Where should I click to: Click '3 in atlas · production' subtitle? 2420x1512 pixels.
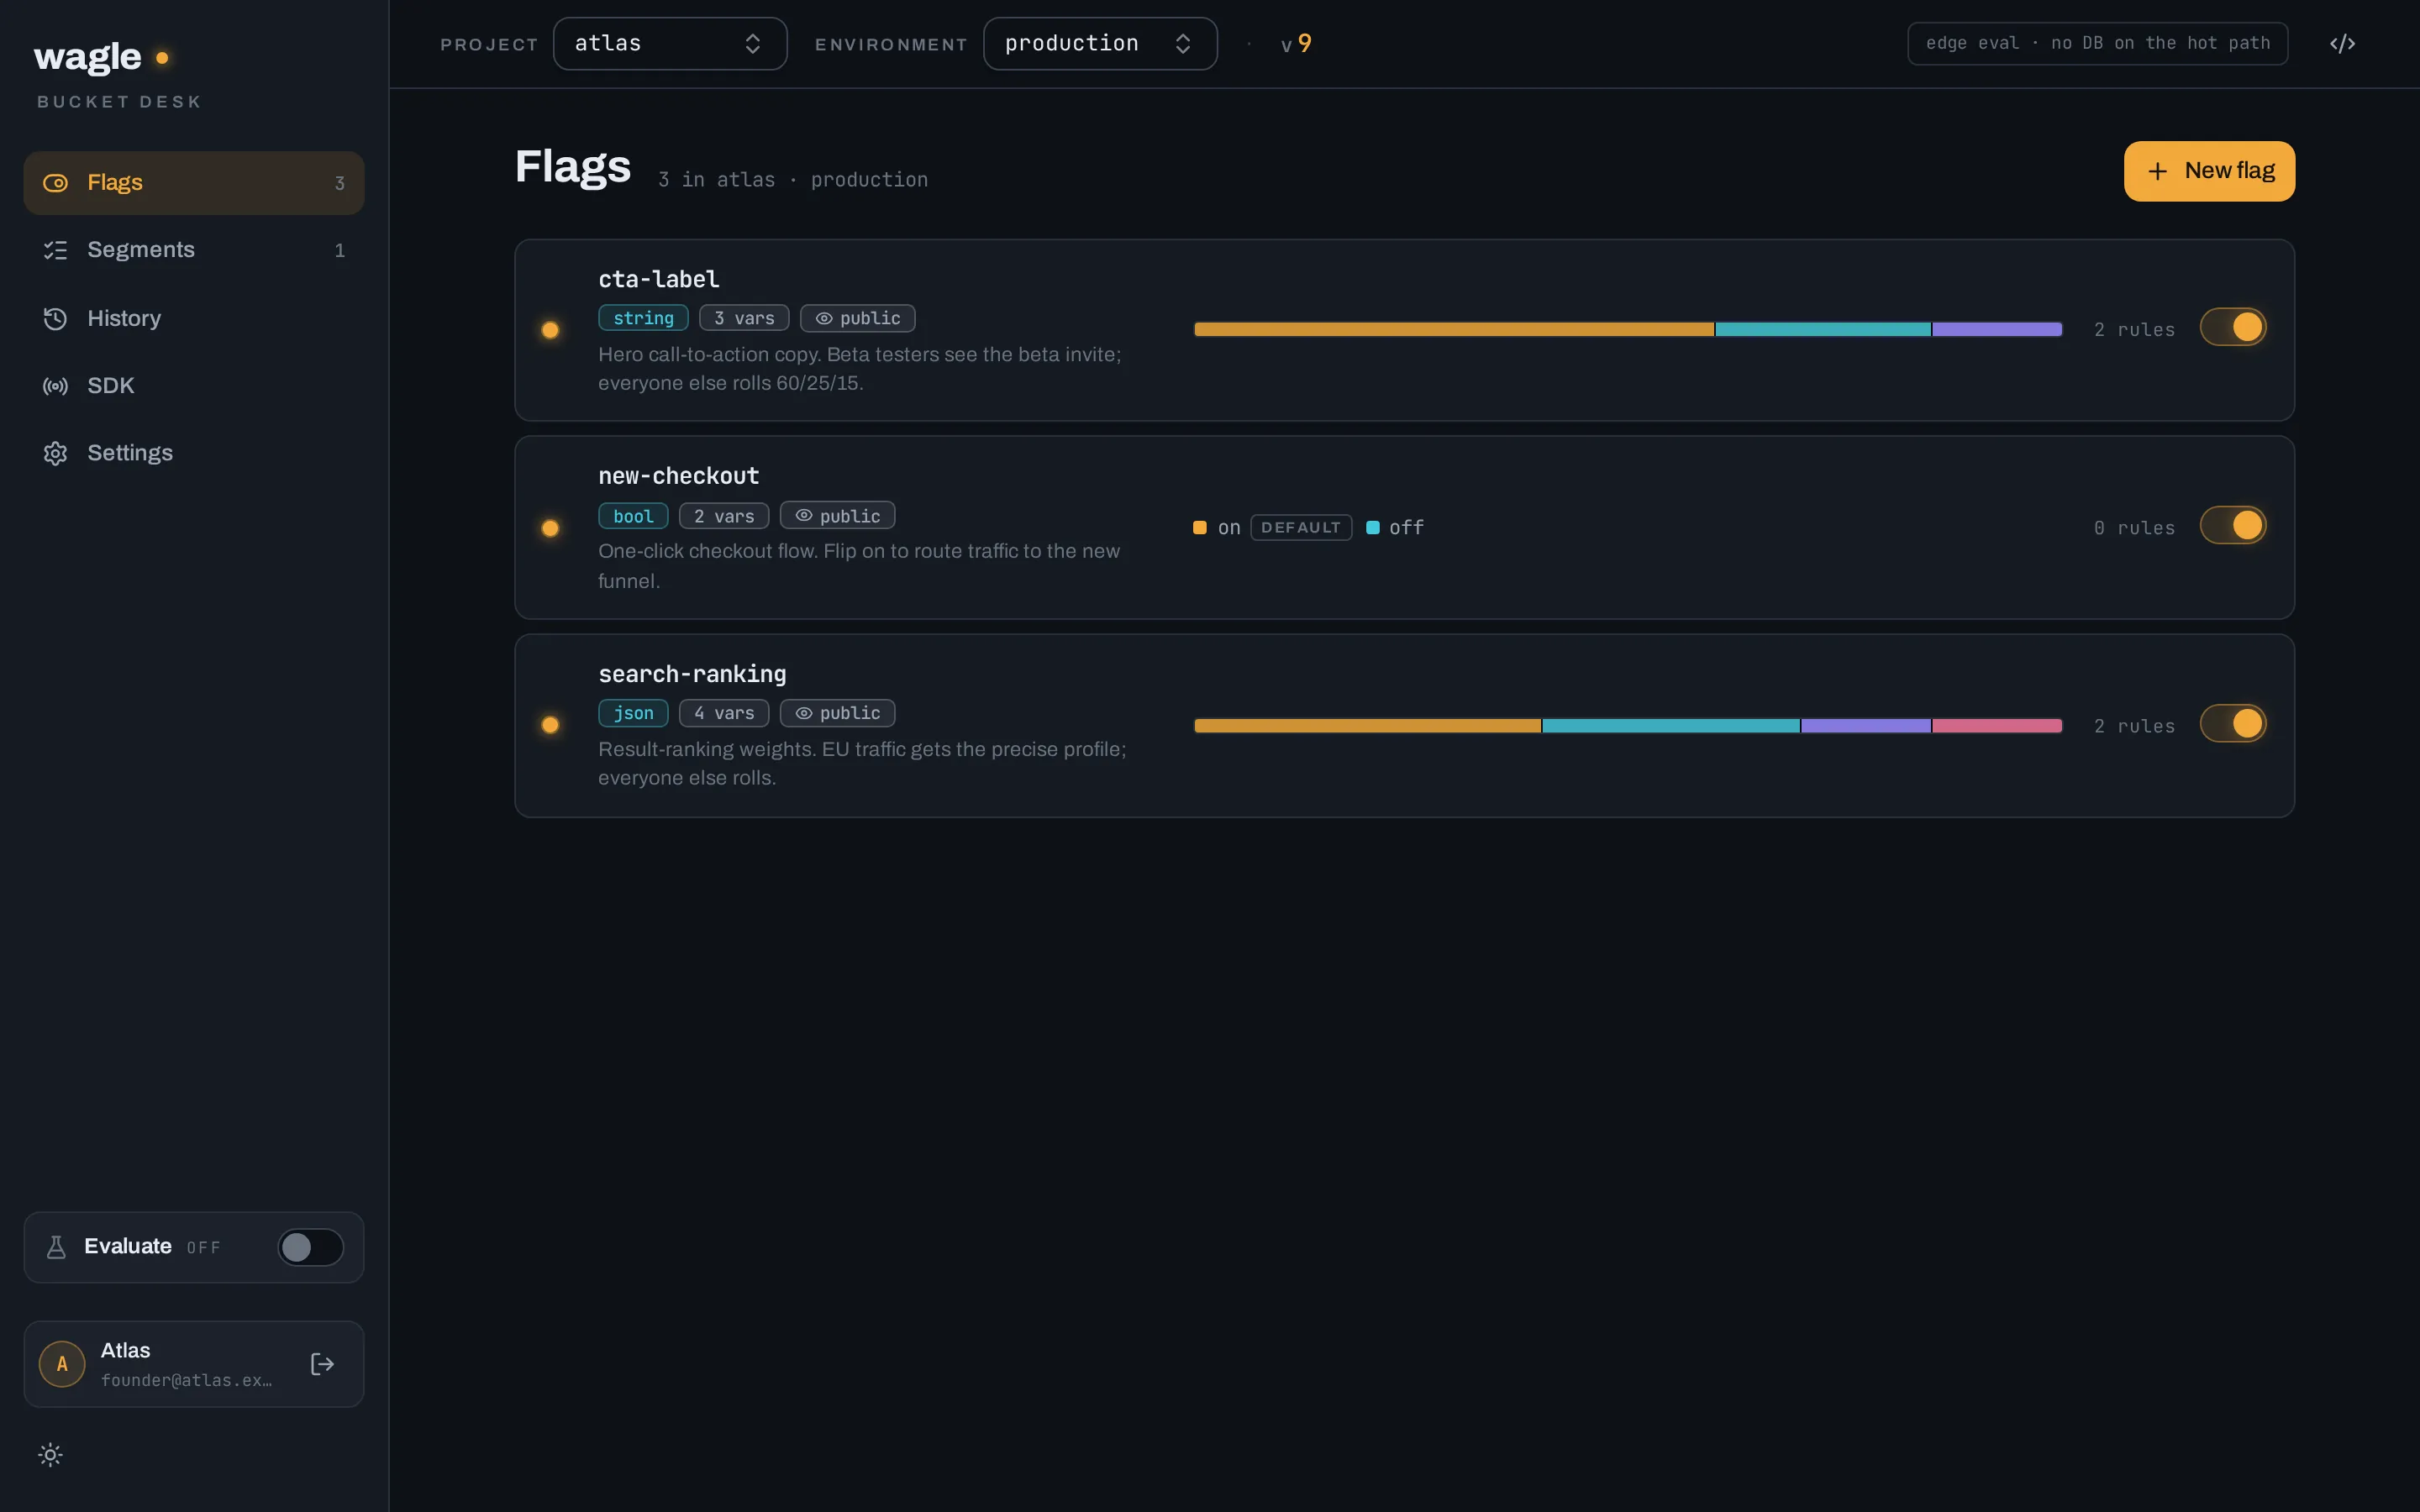pyautogui.click(x=793, y=180)
